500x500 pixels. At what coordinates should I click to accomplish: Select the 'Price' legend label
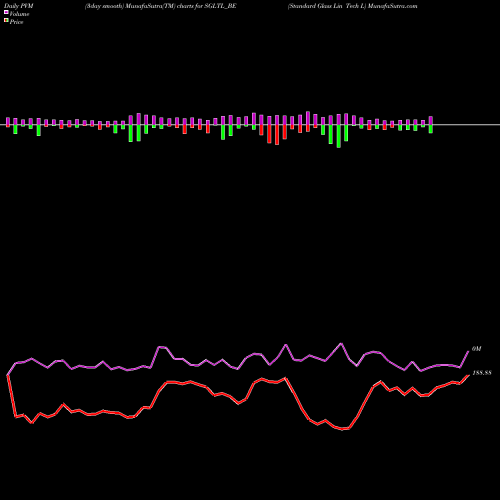pos(16,22)
